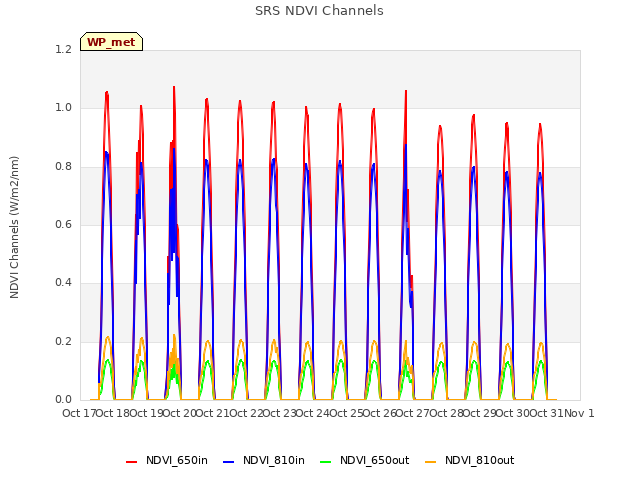Click the 0.6 y-axis tick label
This screenshot has height=480, width=640.
(x=63, y=224)
